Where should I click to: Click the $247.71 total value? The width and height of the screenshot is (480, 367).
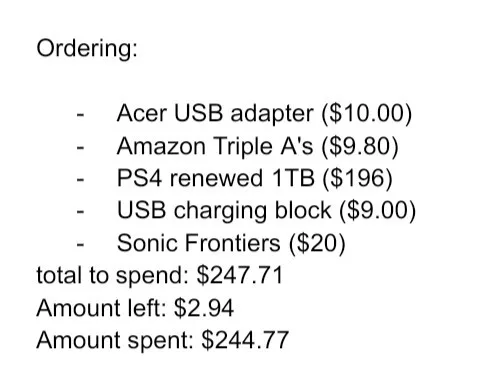[x=240, y=275]
